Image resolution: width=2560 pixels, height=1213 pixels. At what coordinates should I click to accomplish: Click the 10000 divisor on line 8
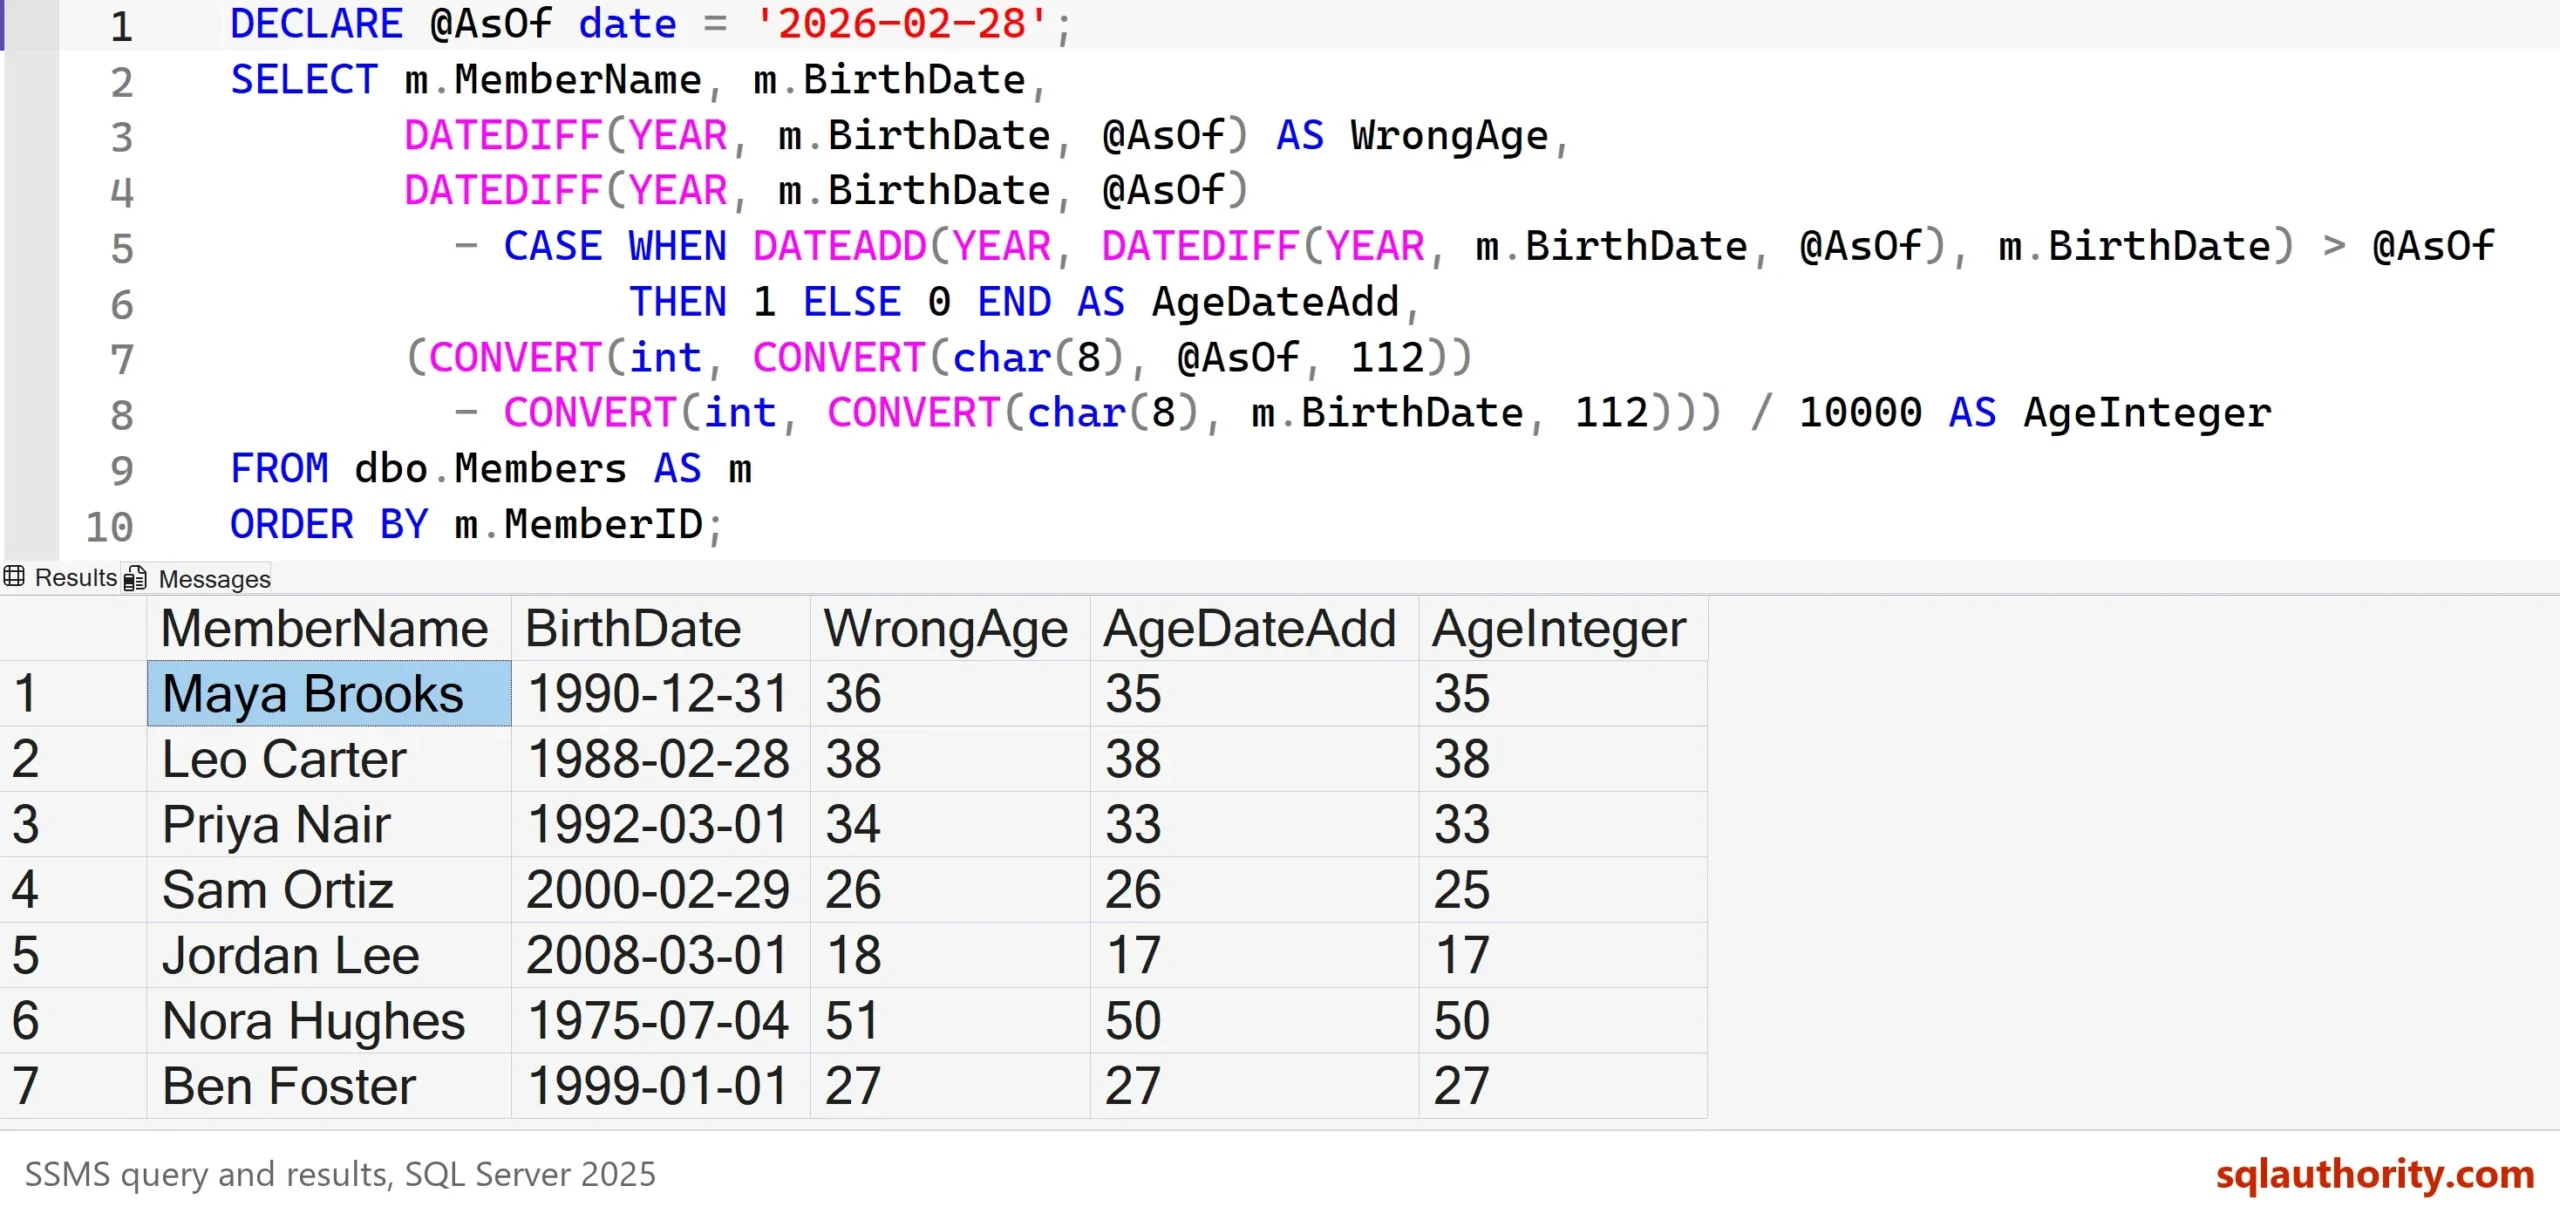pos(1860,413)
